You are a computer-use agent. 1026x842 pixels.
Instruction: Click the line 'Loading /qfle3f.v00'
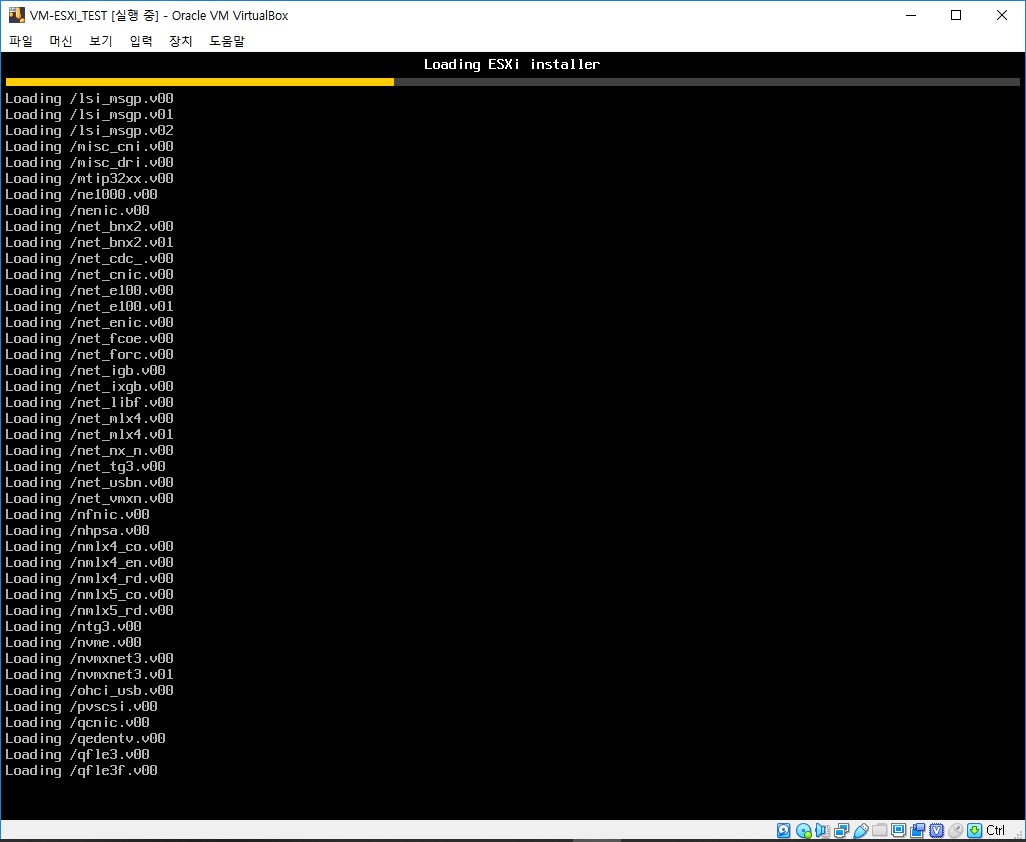tap(81, 771)
